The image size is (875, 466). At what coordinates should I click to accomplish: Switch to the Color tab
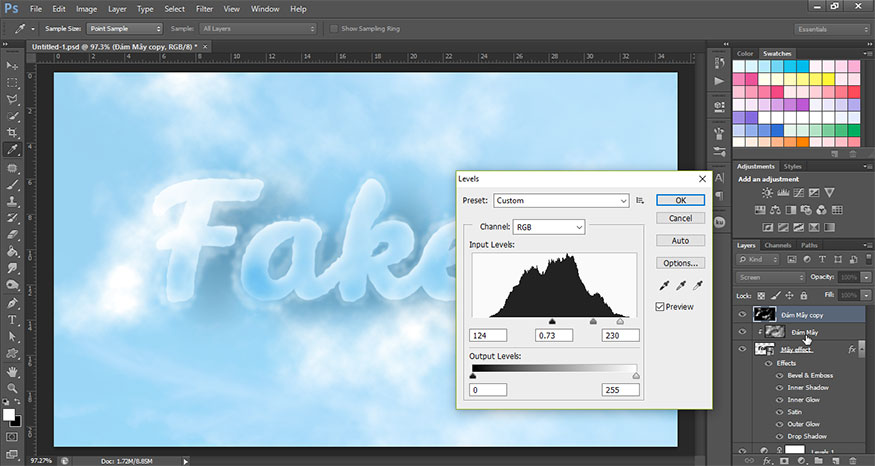click(x=745, y=54)
